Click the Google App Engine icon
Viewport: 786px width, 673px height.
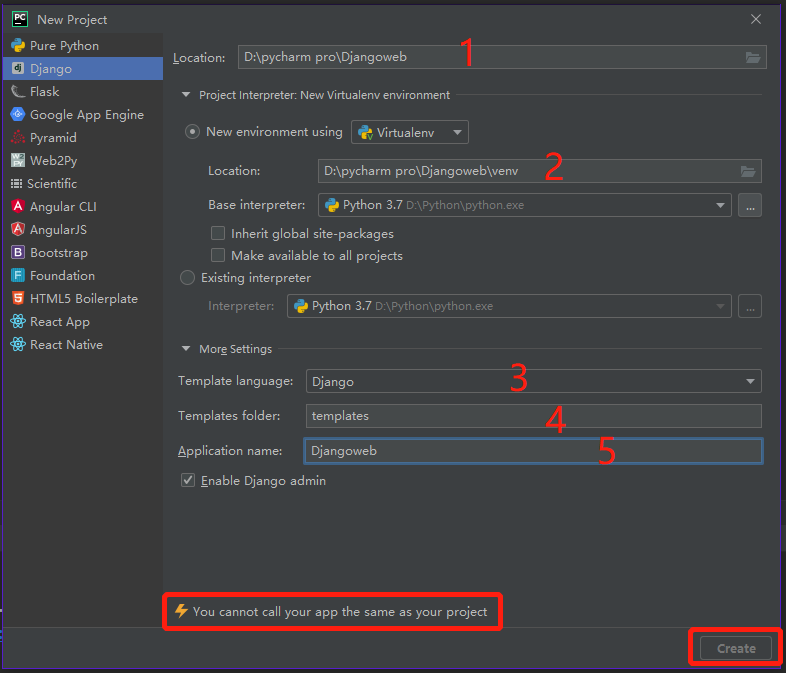18,114
